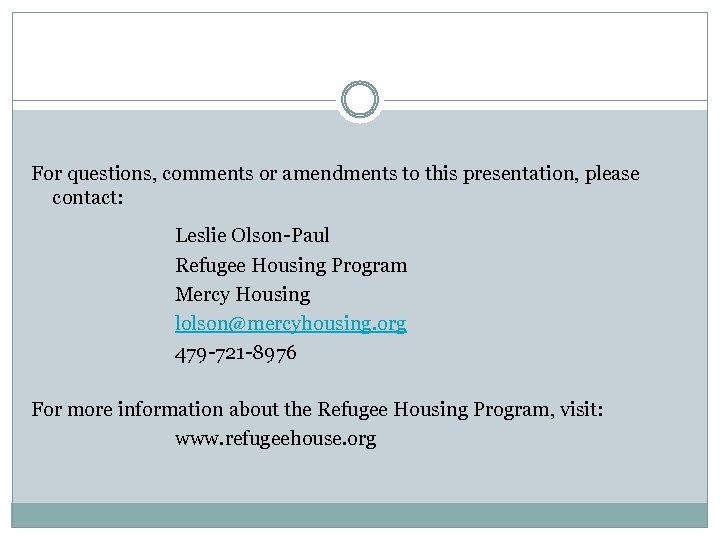Click the word 'visit:' before the website
The height and width of the screenshot is (540, 720).
[x=576, y=409]
